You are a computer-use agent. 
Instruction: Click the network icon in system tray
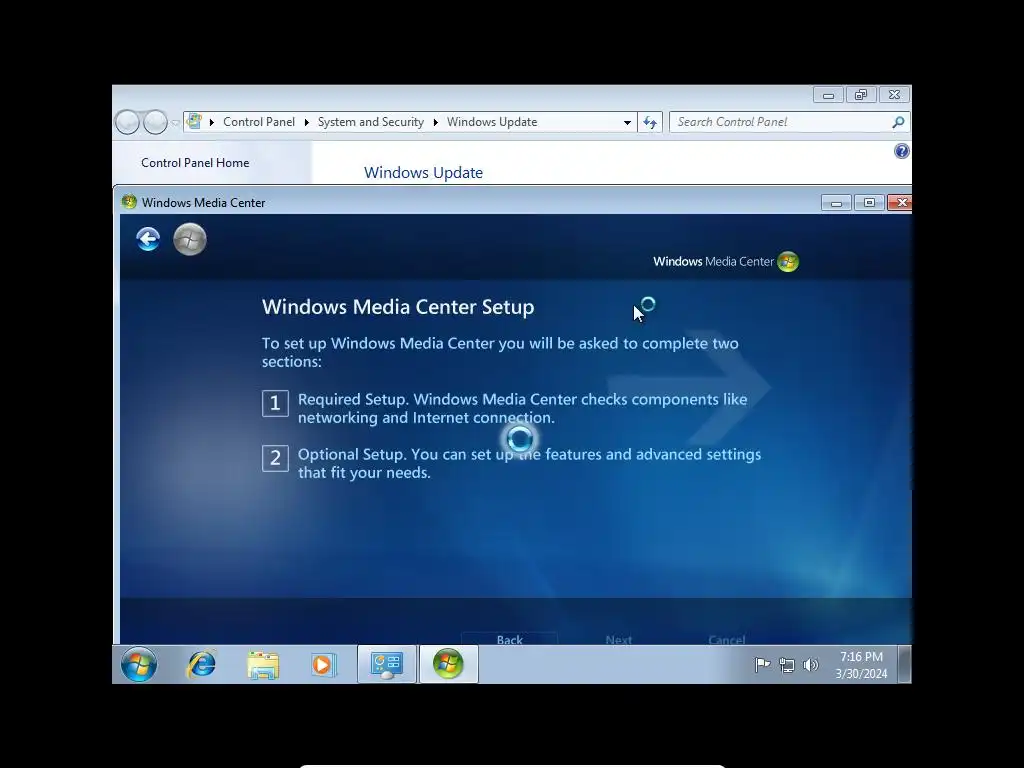[787, 665]
